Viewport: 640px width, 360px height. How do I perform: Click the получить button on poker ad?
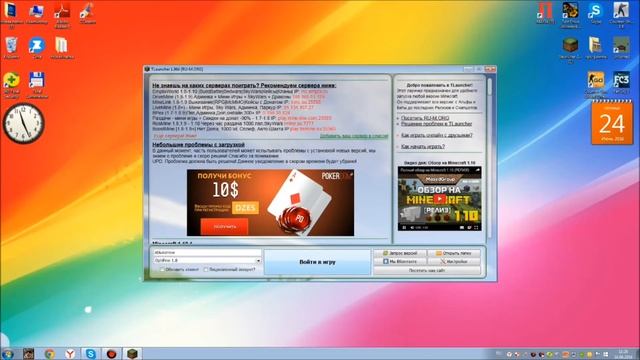[x=224, y=227]
